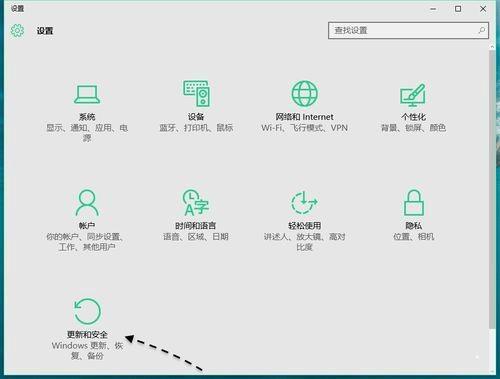This screenshot has width=500, height=379.
Task: Click the 查找设置 search field
Action: (408, 31)
